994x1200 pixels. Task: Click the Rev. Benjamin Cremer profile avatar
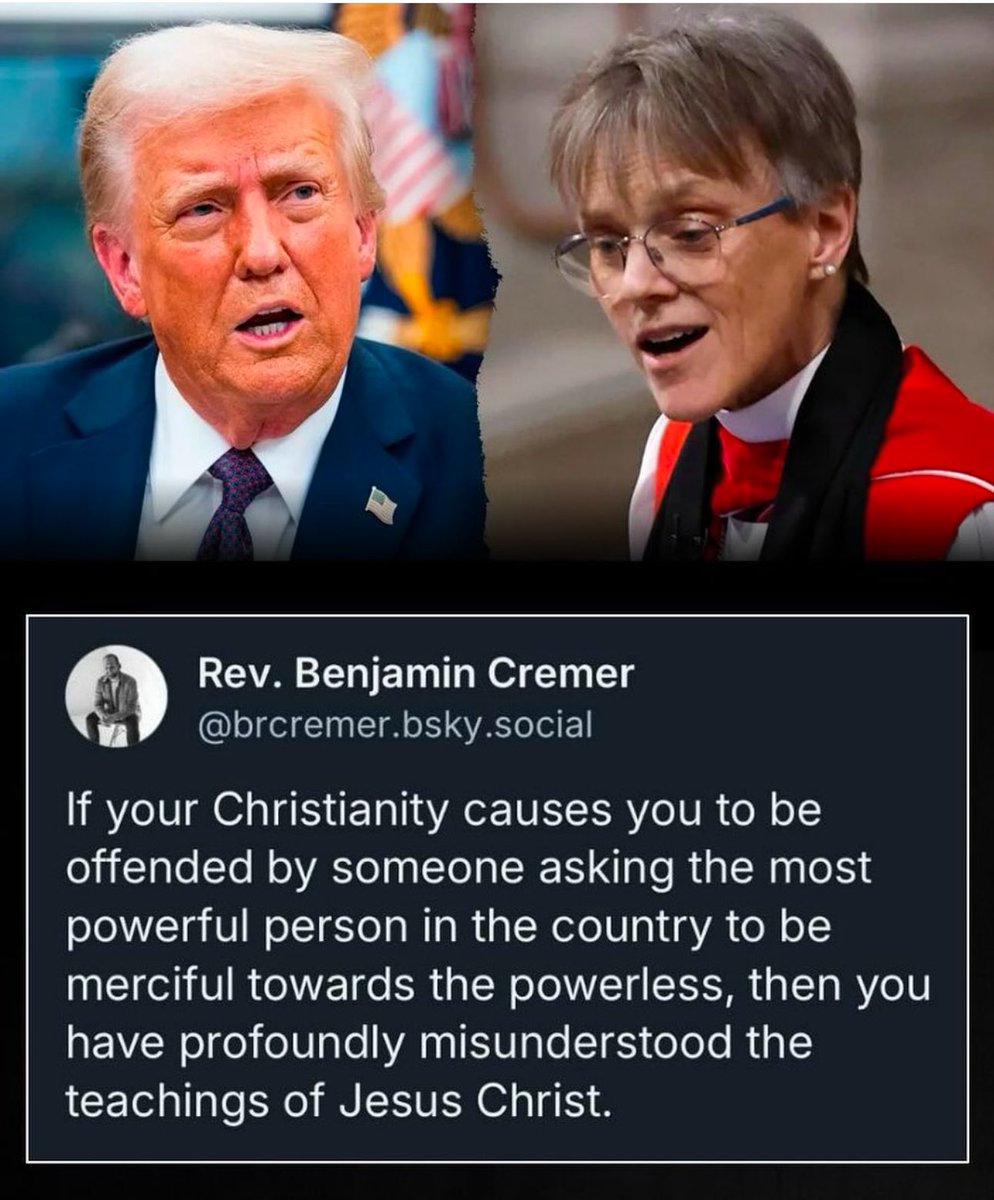pyautogui.click(x=116, y=695)
